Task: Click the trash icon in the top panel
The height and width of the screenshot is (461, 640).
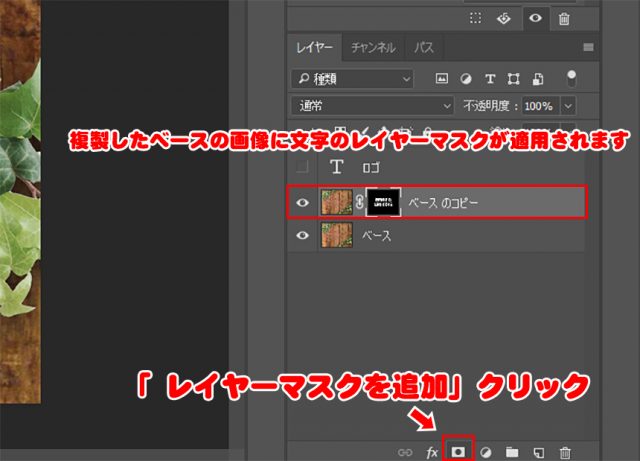Action: pyautogui.click(x=564, y=19)
